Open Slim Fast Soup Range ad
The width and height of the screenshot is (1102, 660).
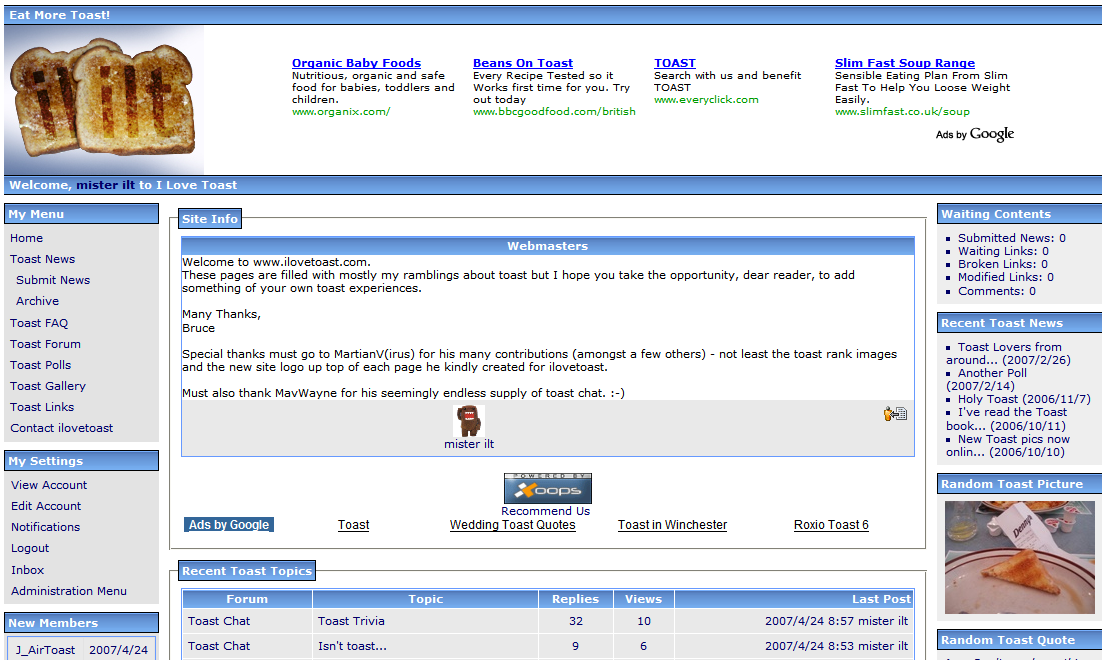[x=905, y=63]
